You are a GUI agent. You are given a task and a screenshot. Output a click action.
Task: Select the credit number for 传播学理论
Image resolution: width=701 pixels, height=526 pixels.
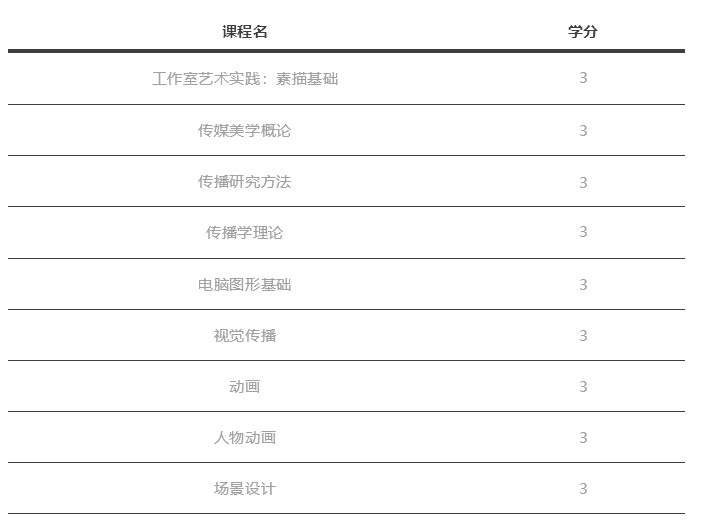(x=583, y=232)
